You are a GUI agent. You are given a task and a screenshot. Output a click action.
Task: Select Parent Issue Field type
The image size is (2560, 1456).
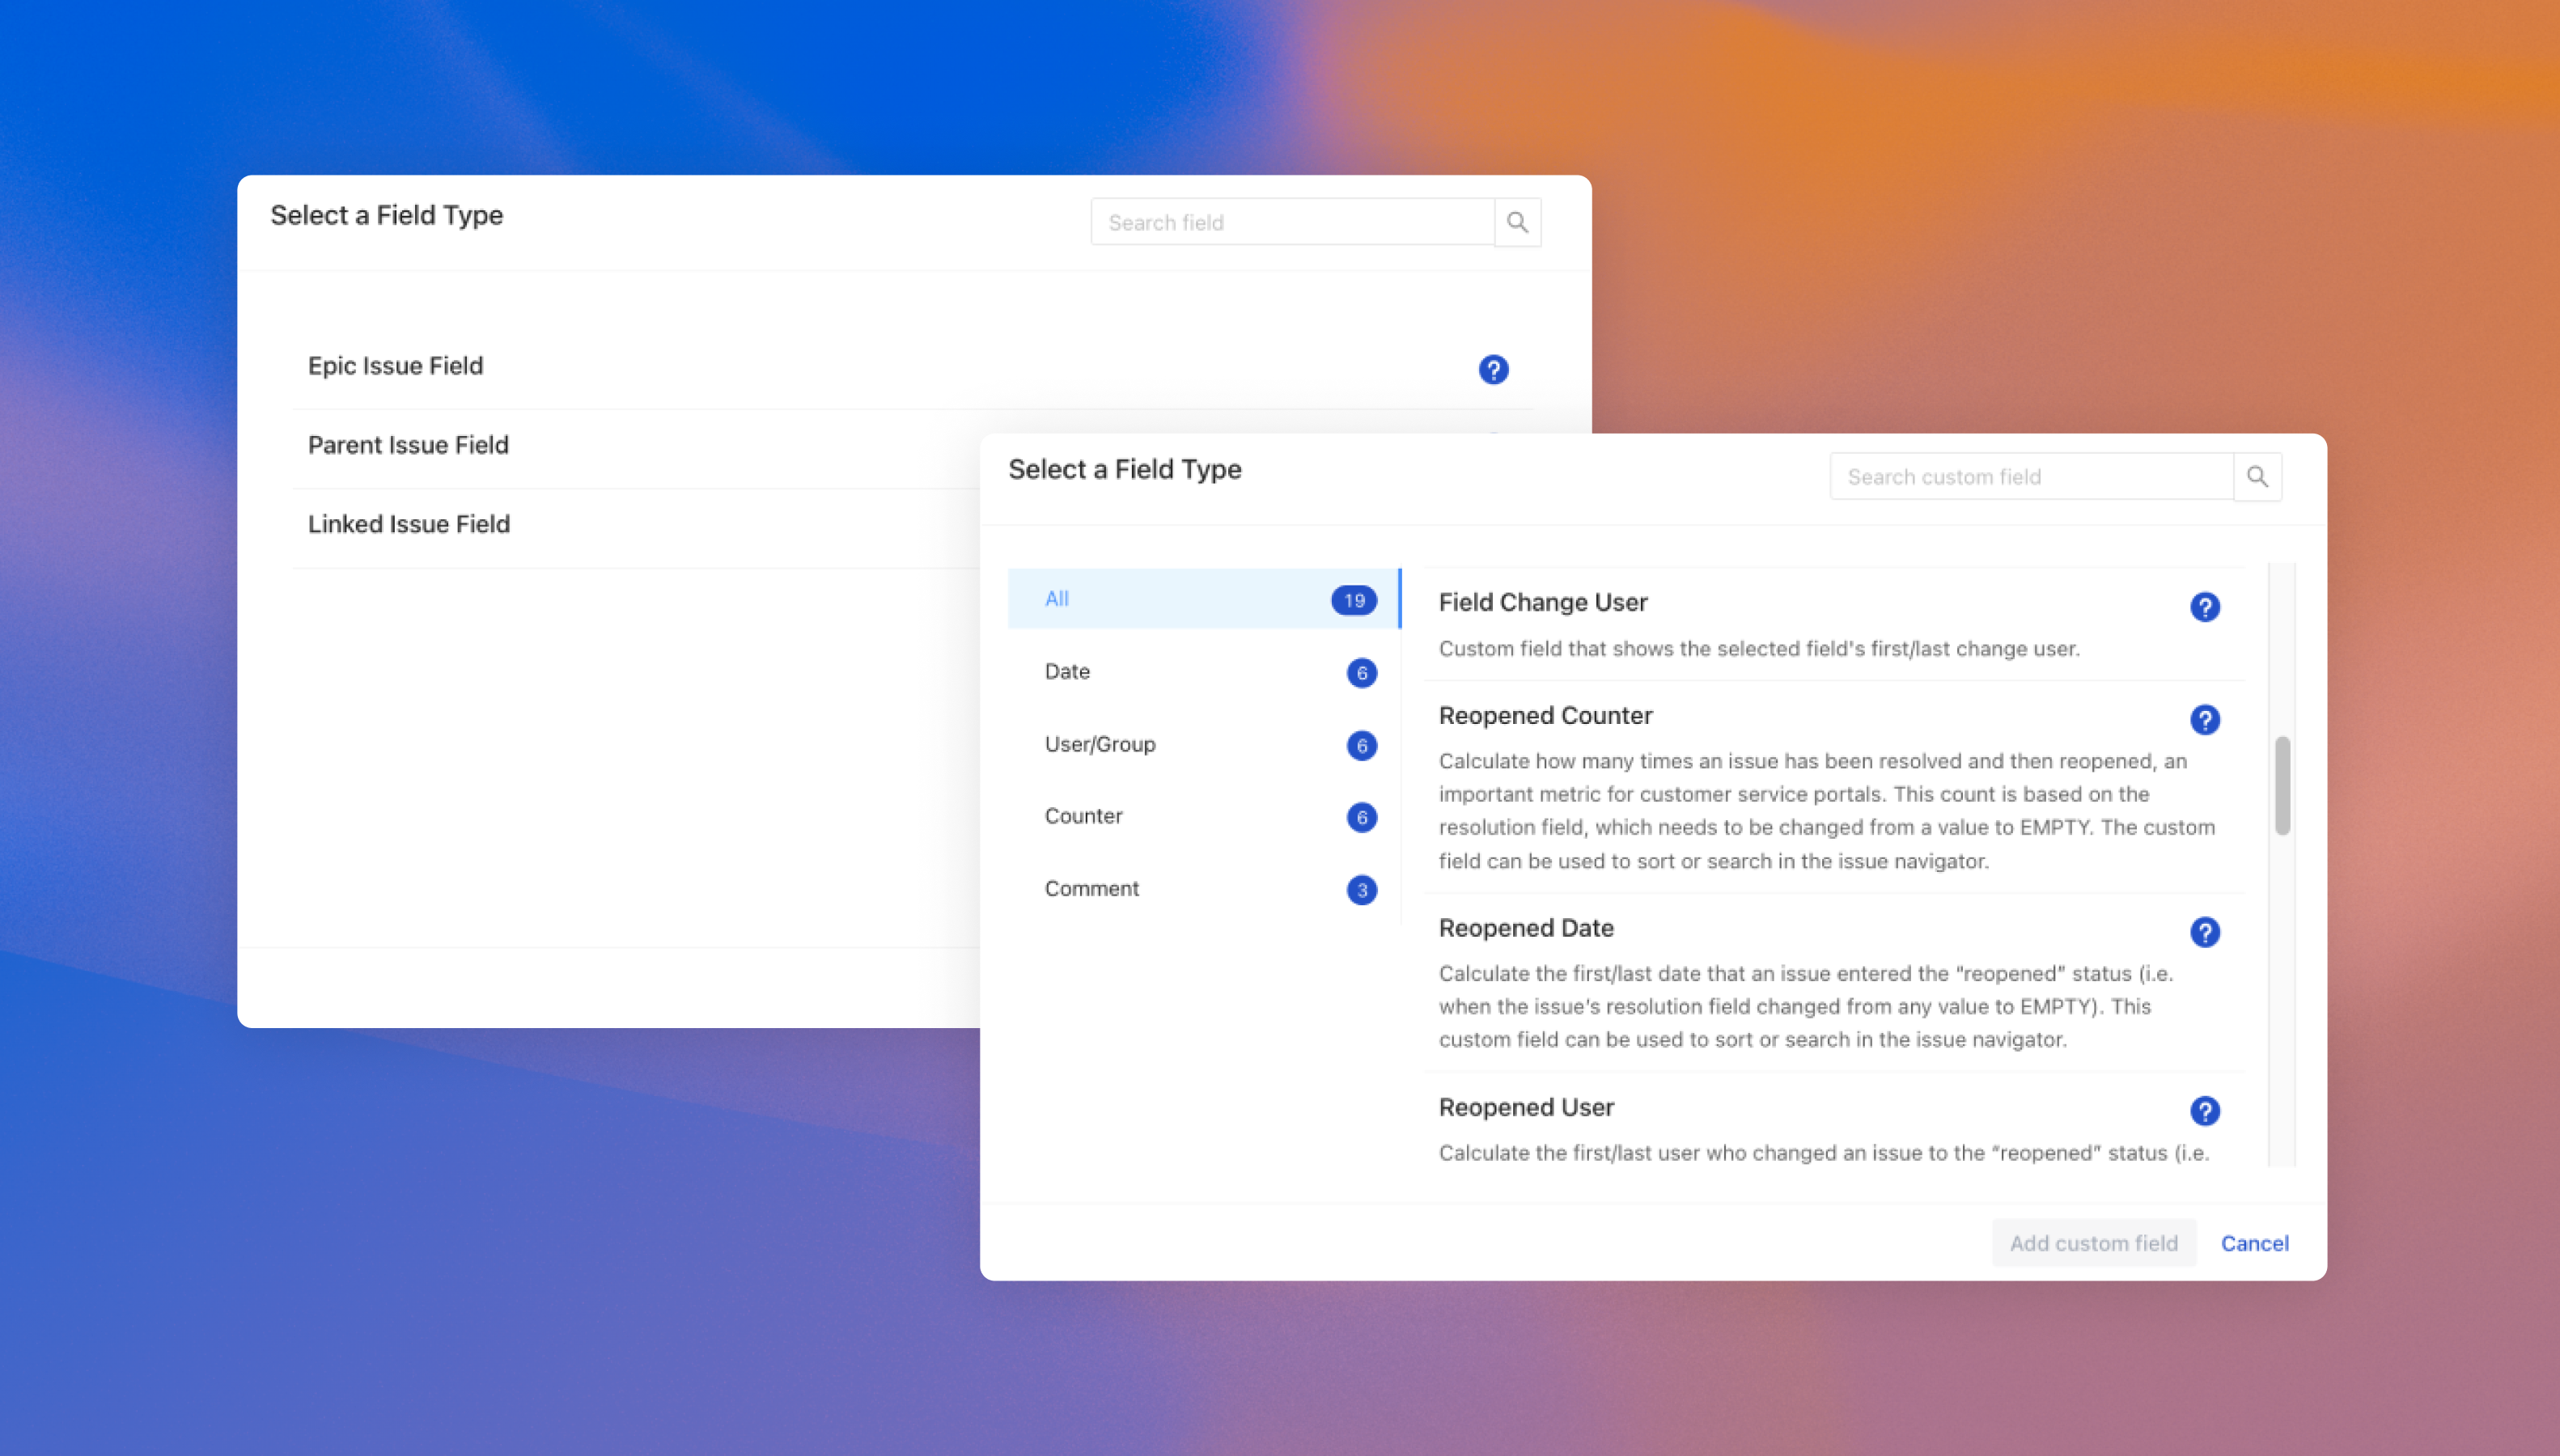pos(408,445)
